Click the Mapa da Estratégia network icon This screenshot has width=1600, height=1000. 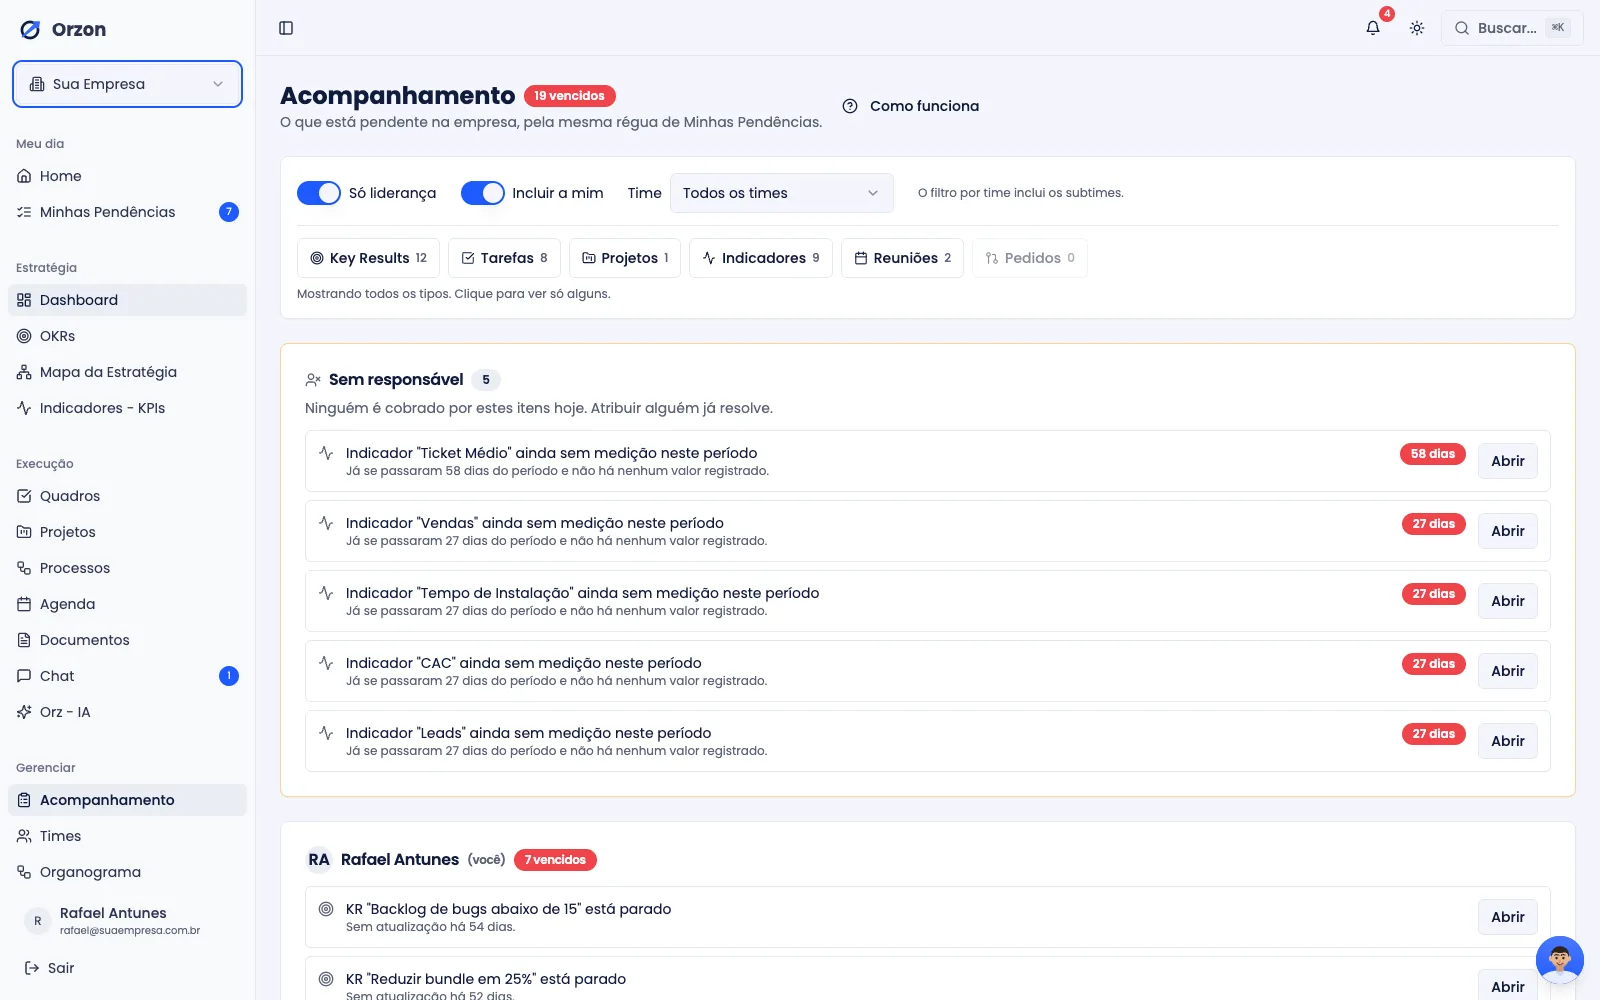click(x=24, y=372)
